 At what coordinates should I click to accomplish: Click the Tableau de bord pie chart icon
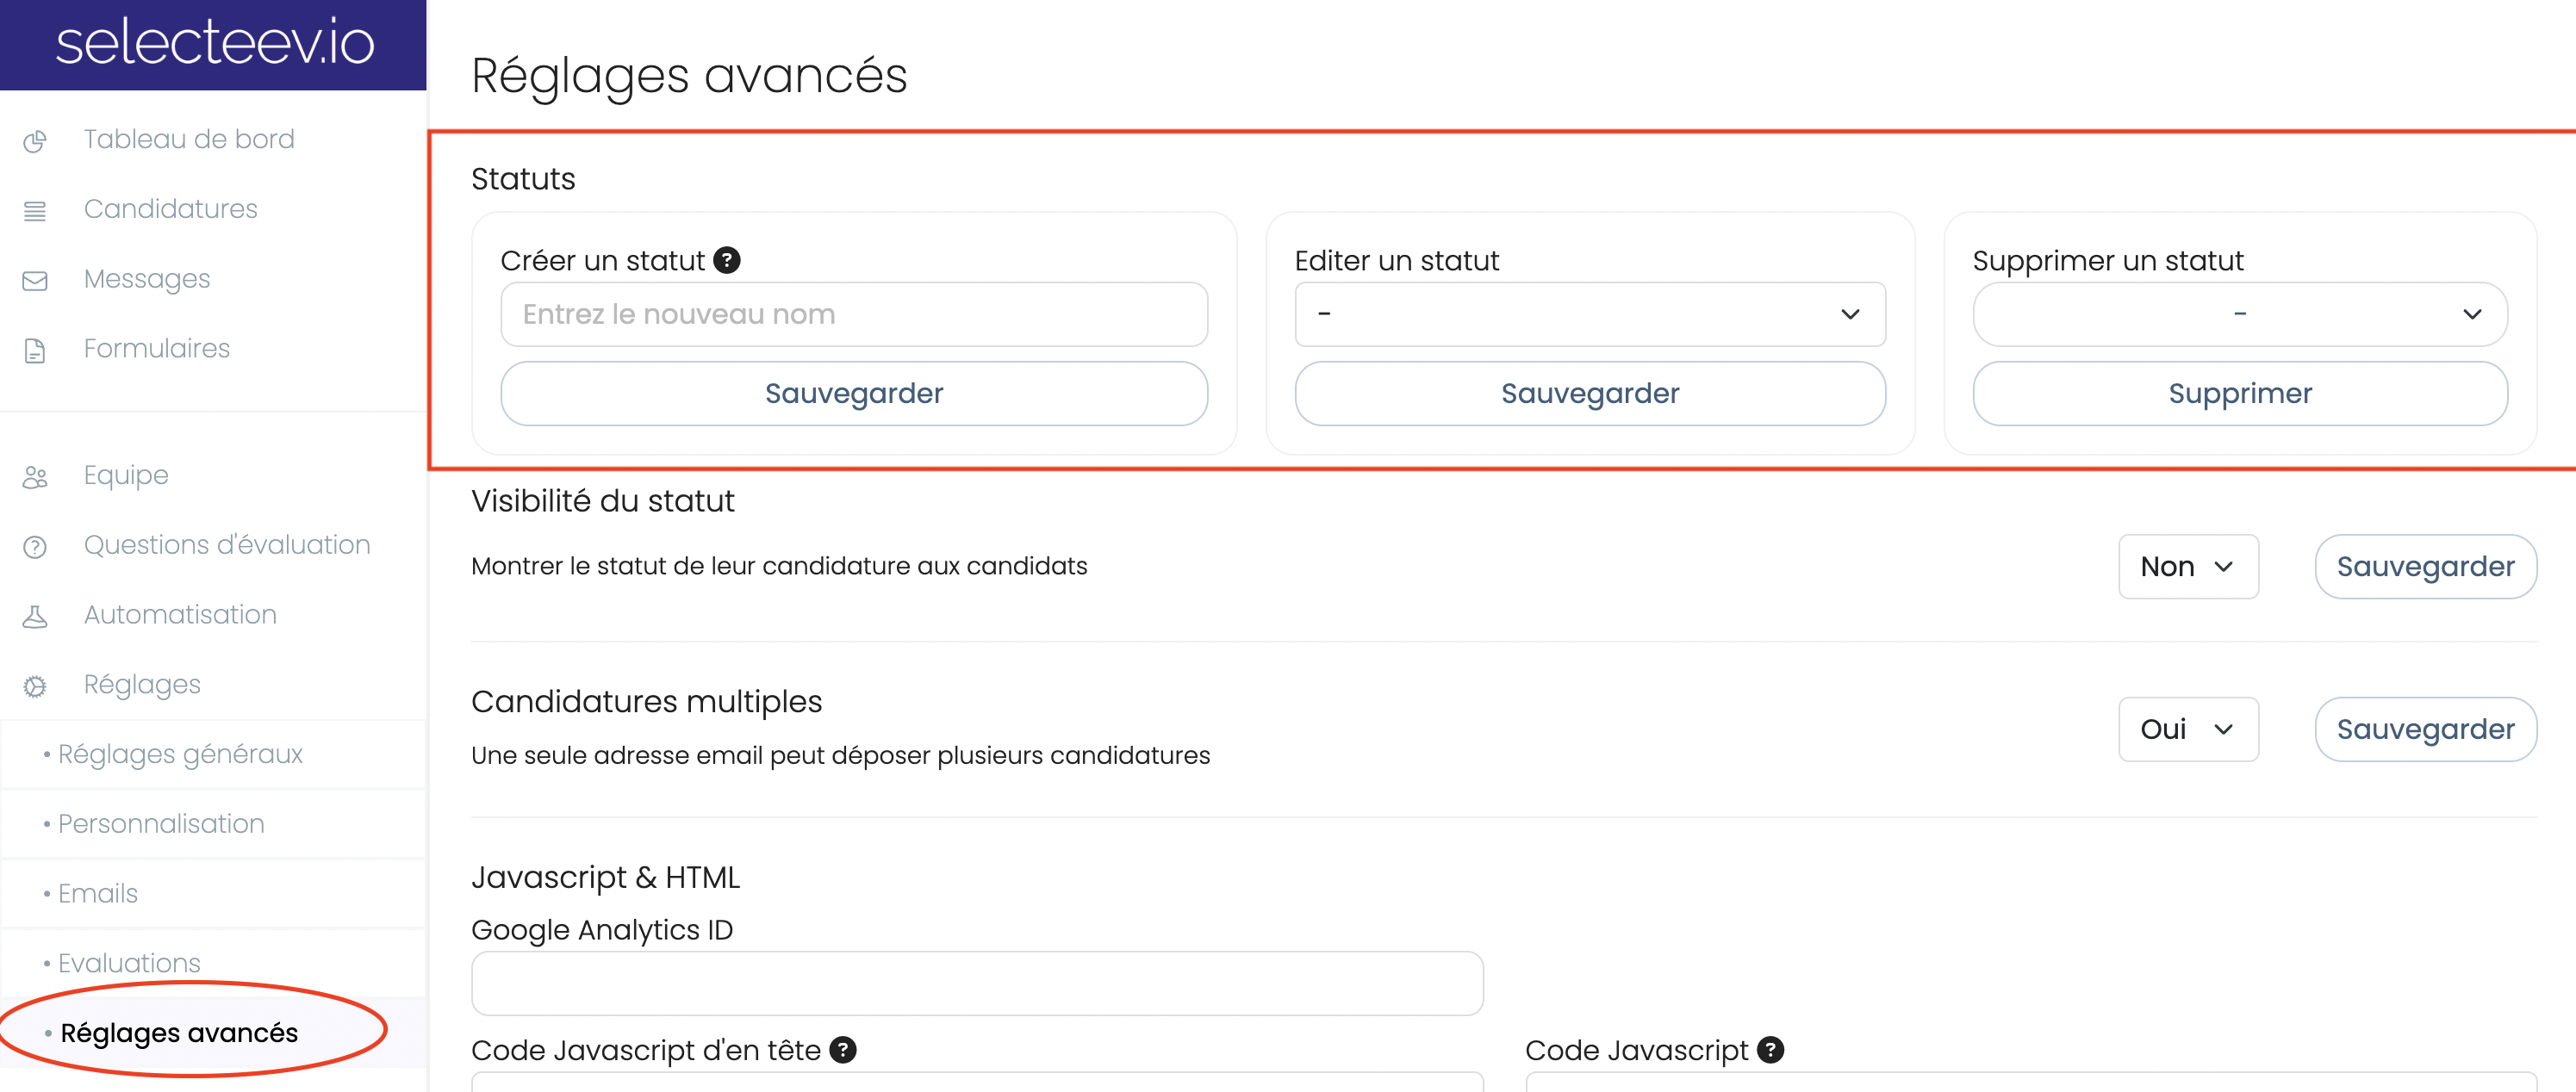(x=35, y=141)
